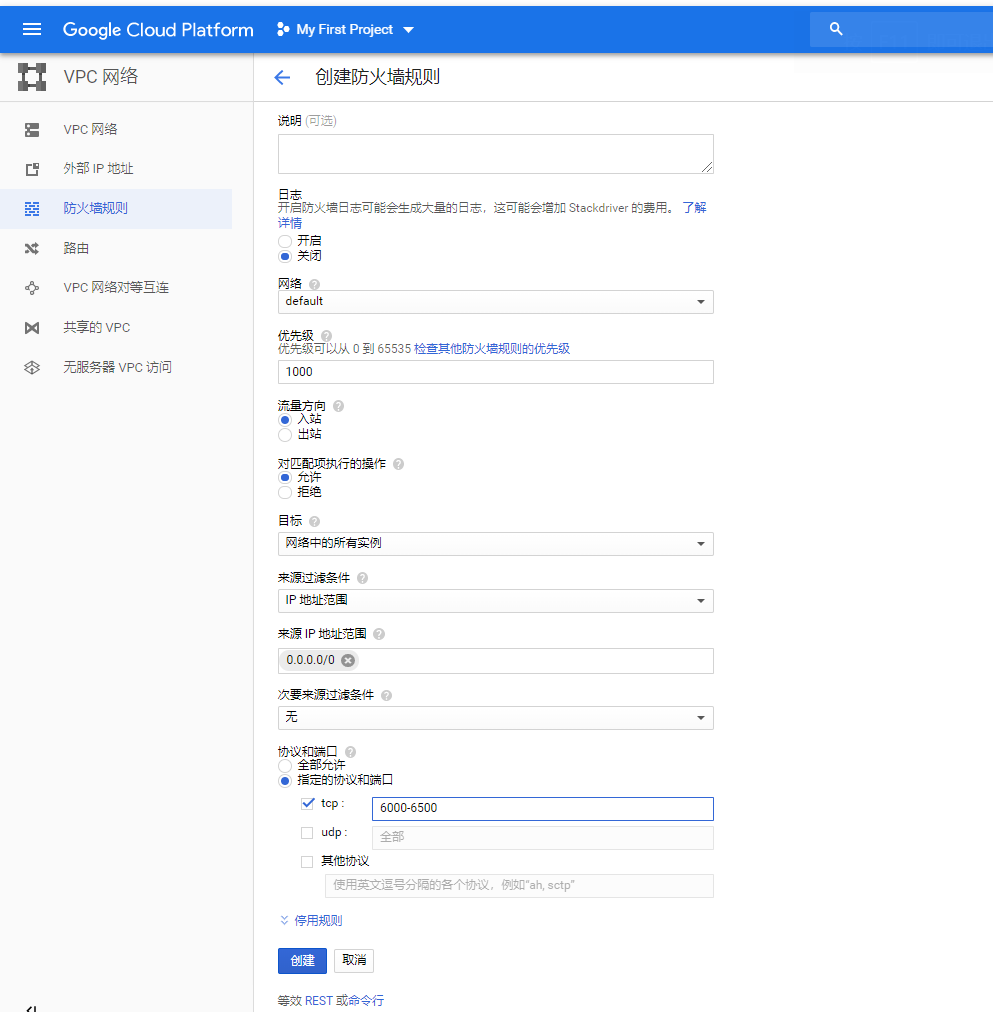
Task: Click the help icon next to 流量方向
Action: (338, 406)
